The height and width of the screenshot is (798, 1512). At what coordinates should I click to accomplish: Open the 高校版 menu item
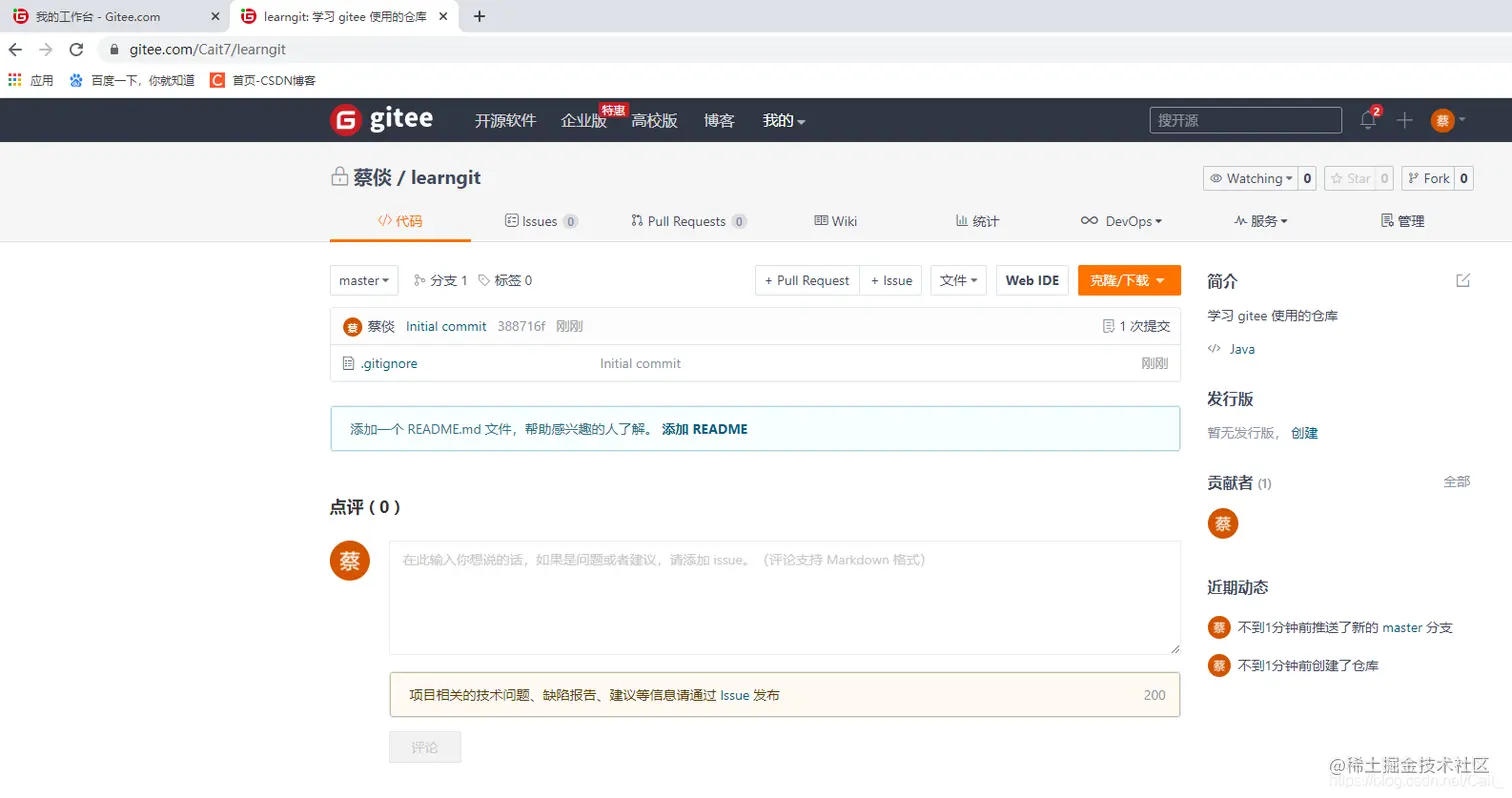654,120
